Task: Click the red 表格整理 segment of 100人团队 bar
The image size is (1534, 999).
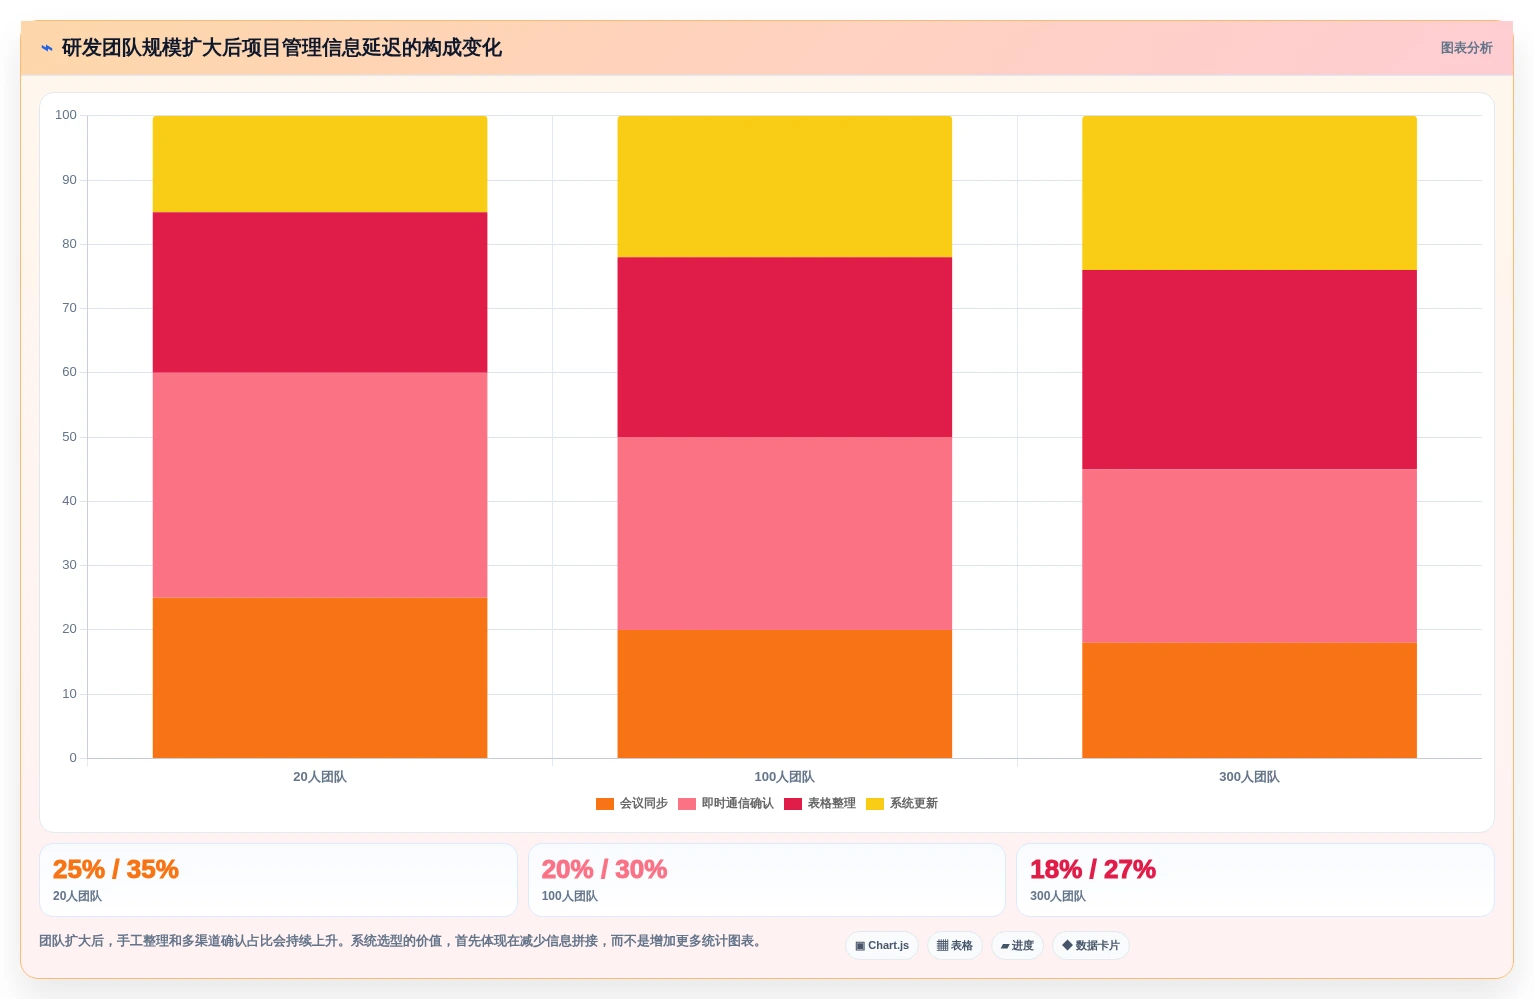Action: click(x=785, y=347)
